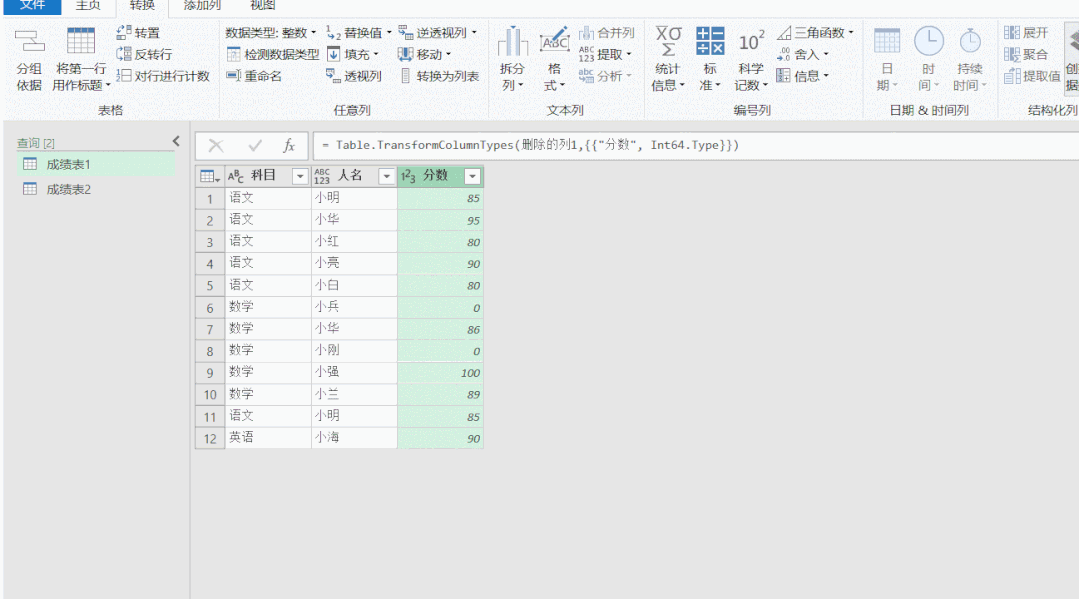Open 科目 column filter dropdown
The width and height of the screenshot is (1079, 599).
coord(300,176)
